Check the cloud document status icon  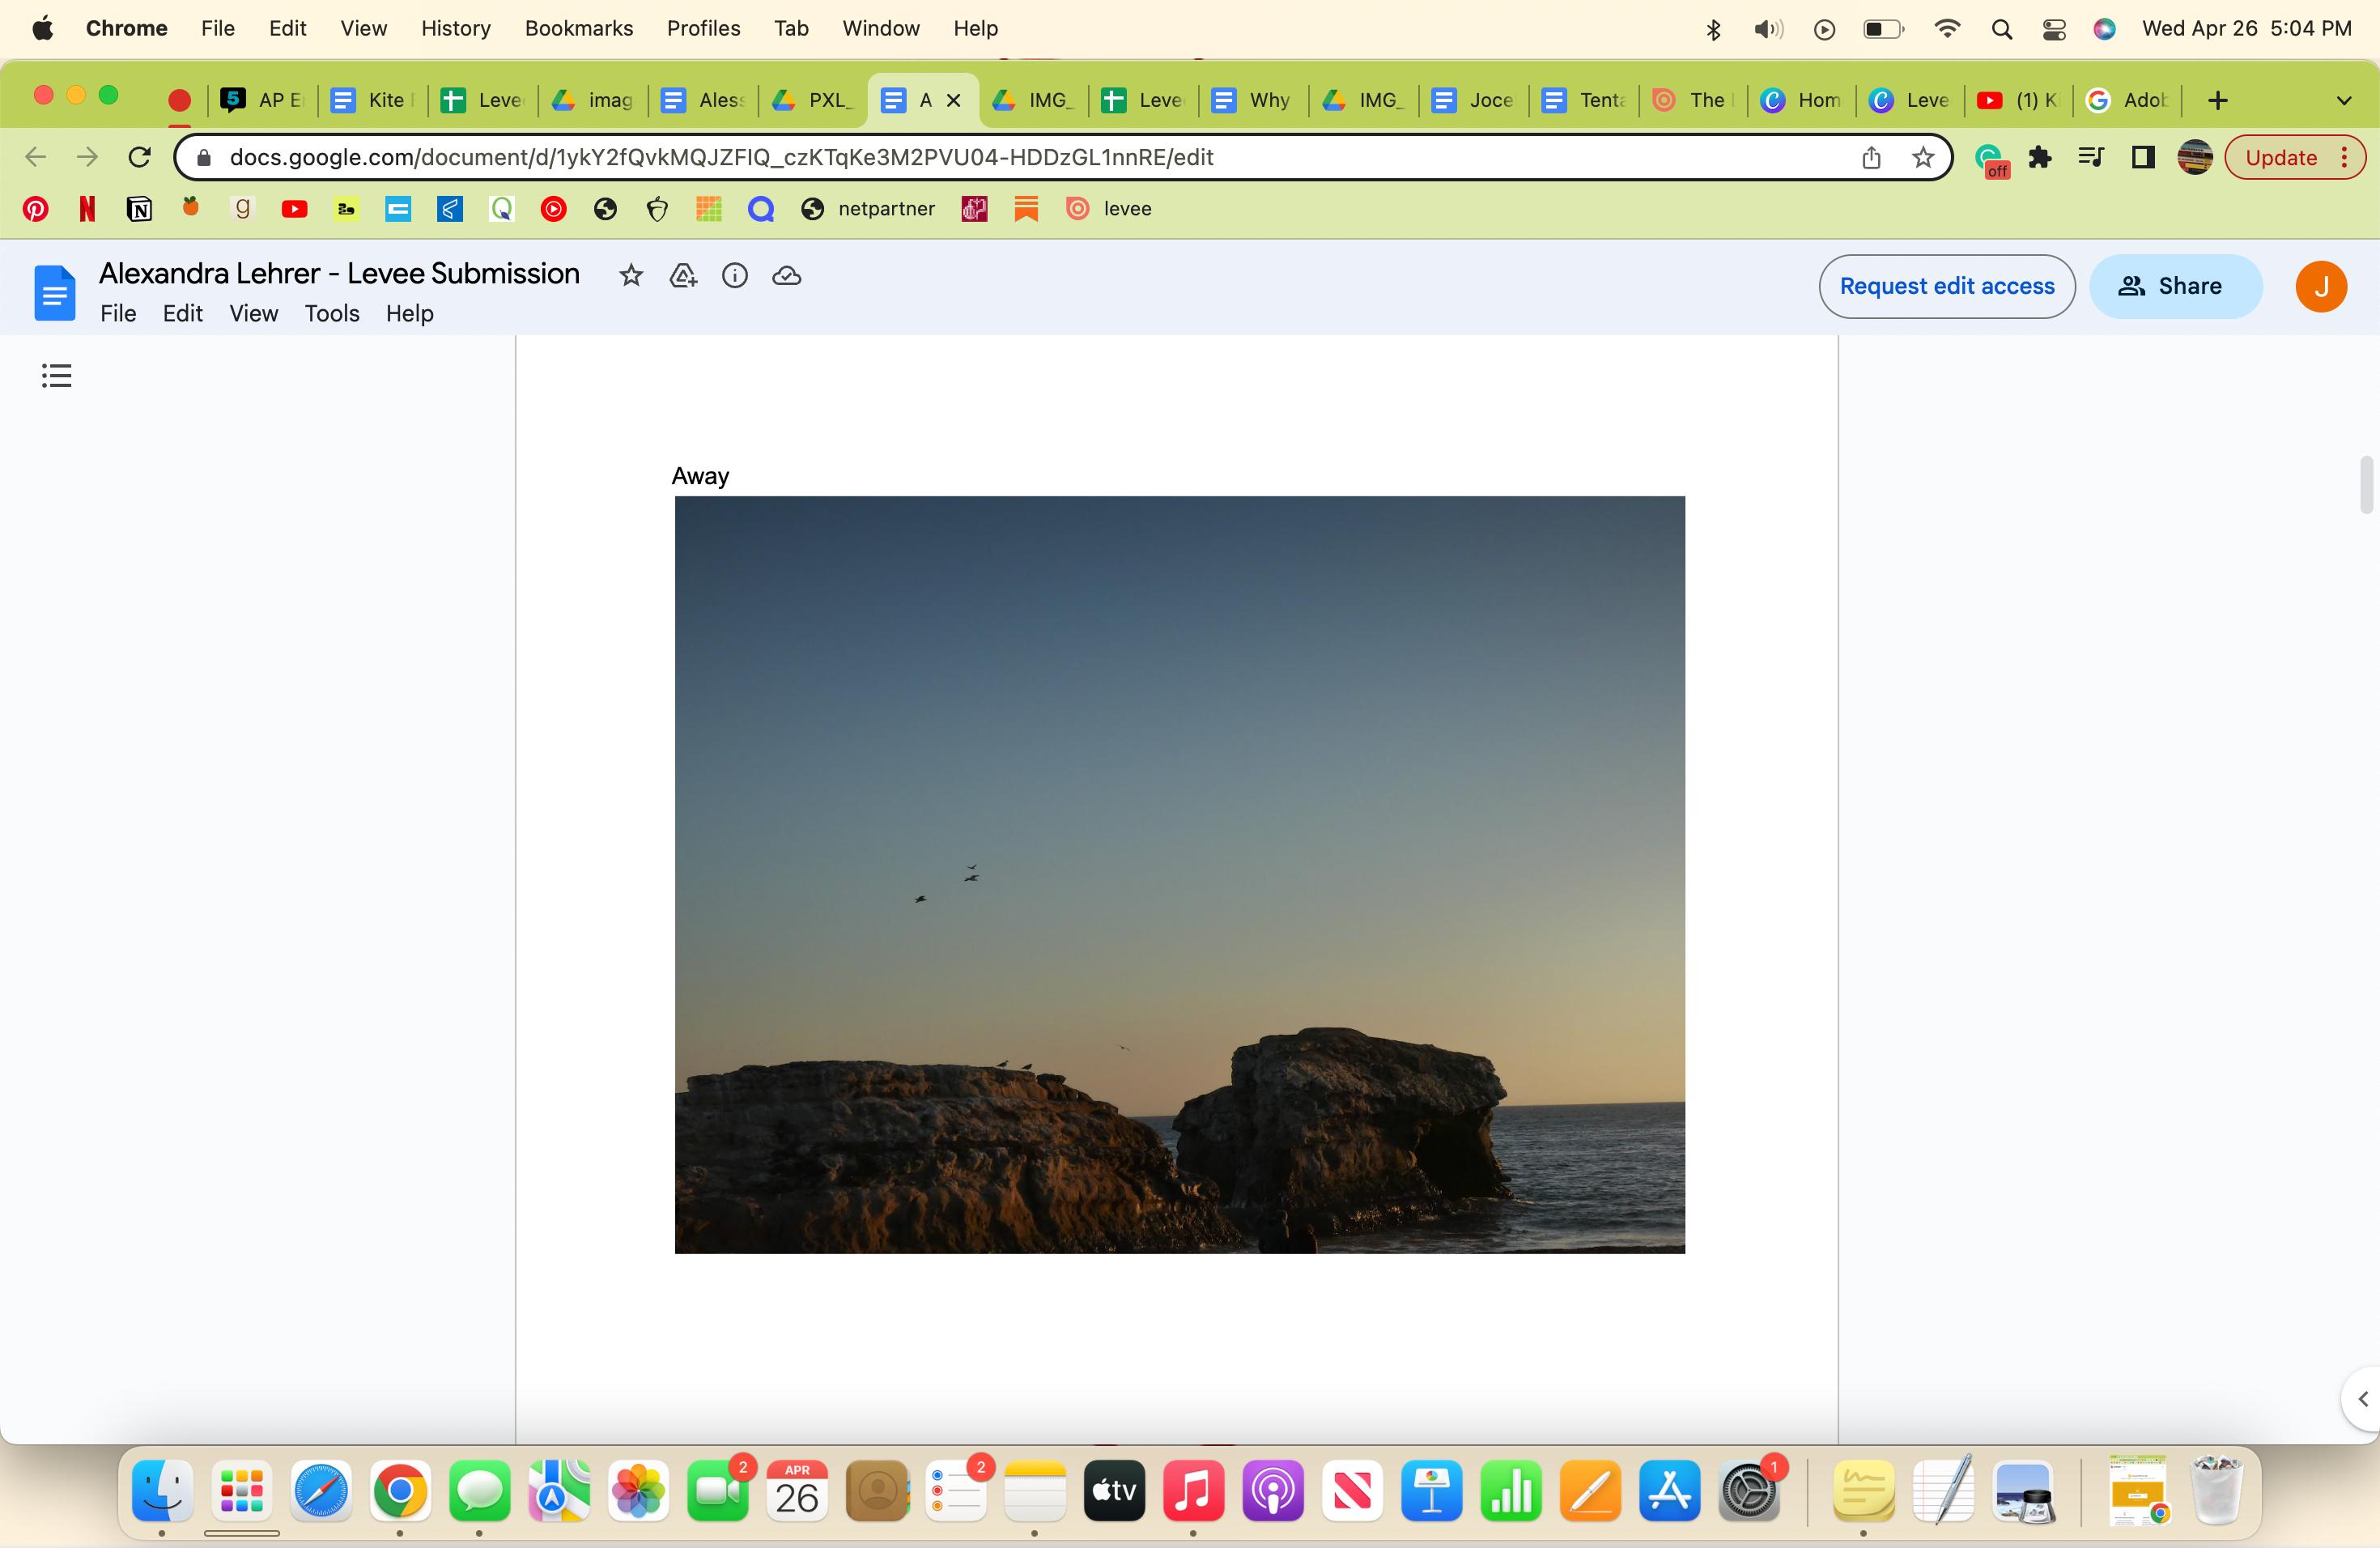[x=787, y=276]
